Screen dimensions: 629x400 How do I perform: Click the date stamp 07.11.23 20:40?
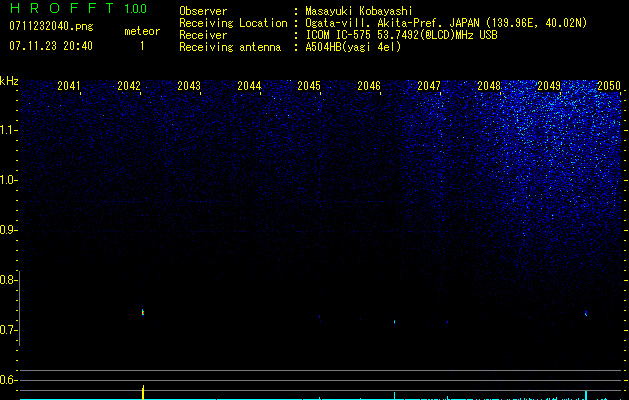(51, 46)
